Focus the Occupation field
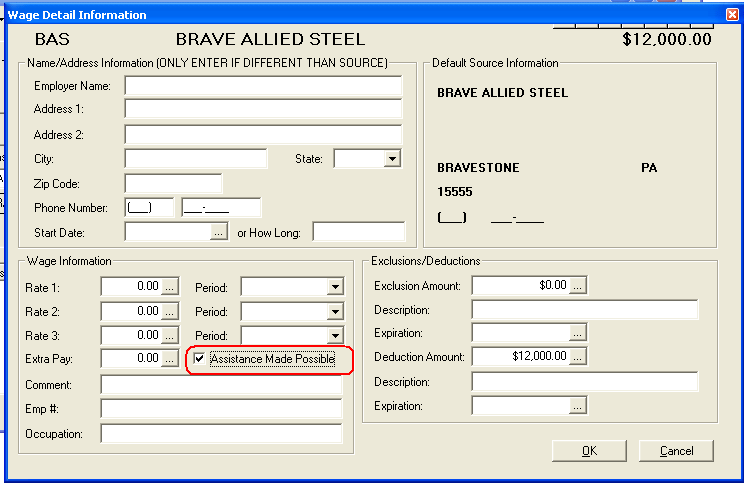 coord(221,434)
